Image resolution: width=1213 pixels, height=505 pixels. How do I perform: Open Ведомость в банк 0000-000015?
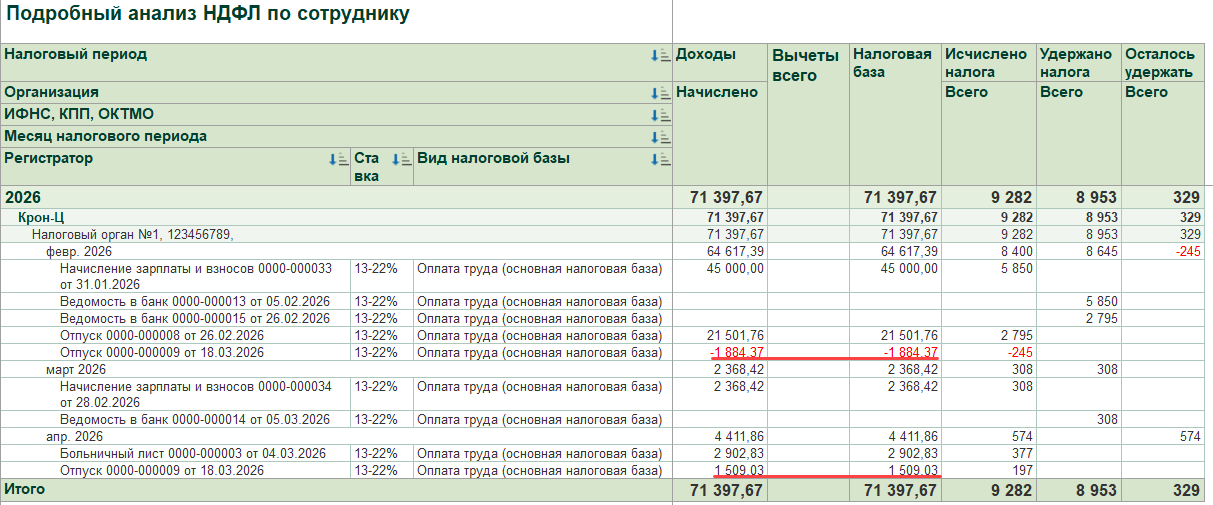[x=194, y=318]
